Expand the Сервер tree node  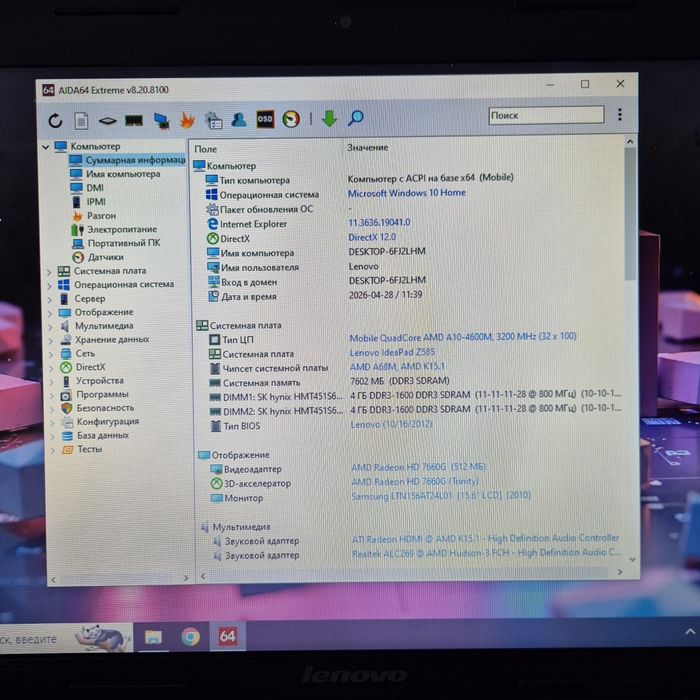pos(50,299)
